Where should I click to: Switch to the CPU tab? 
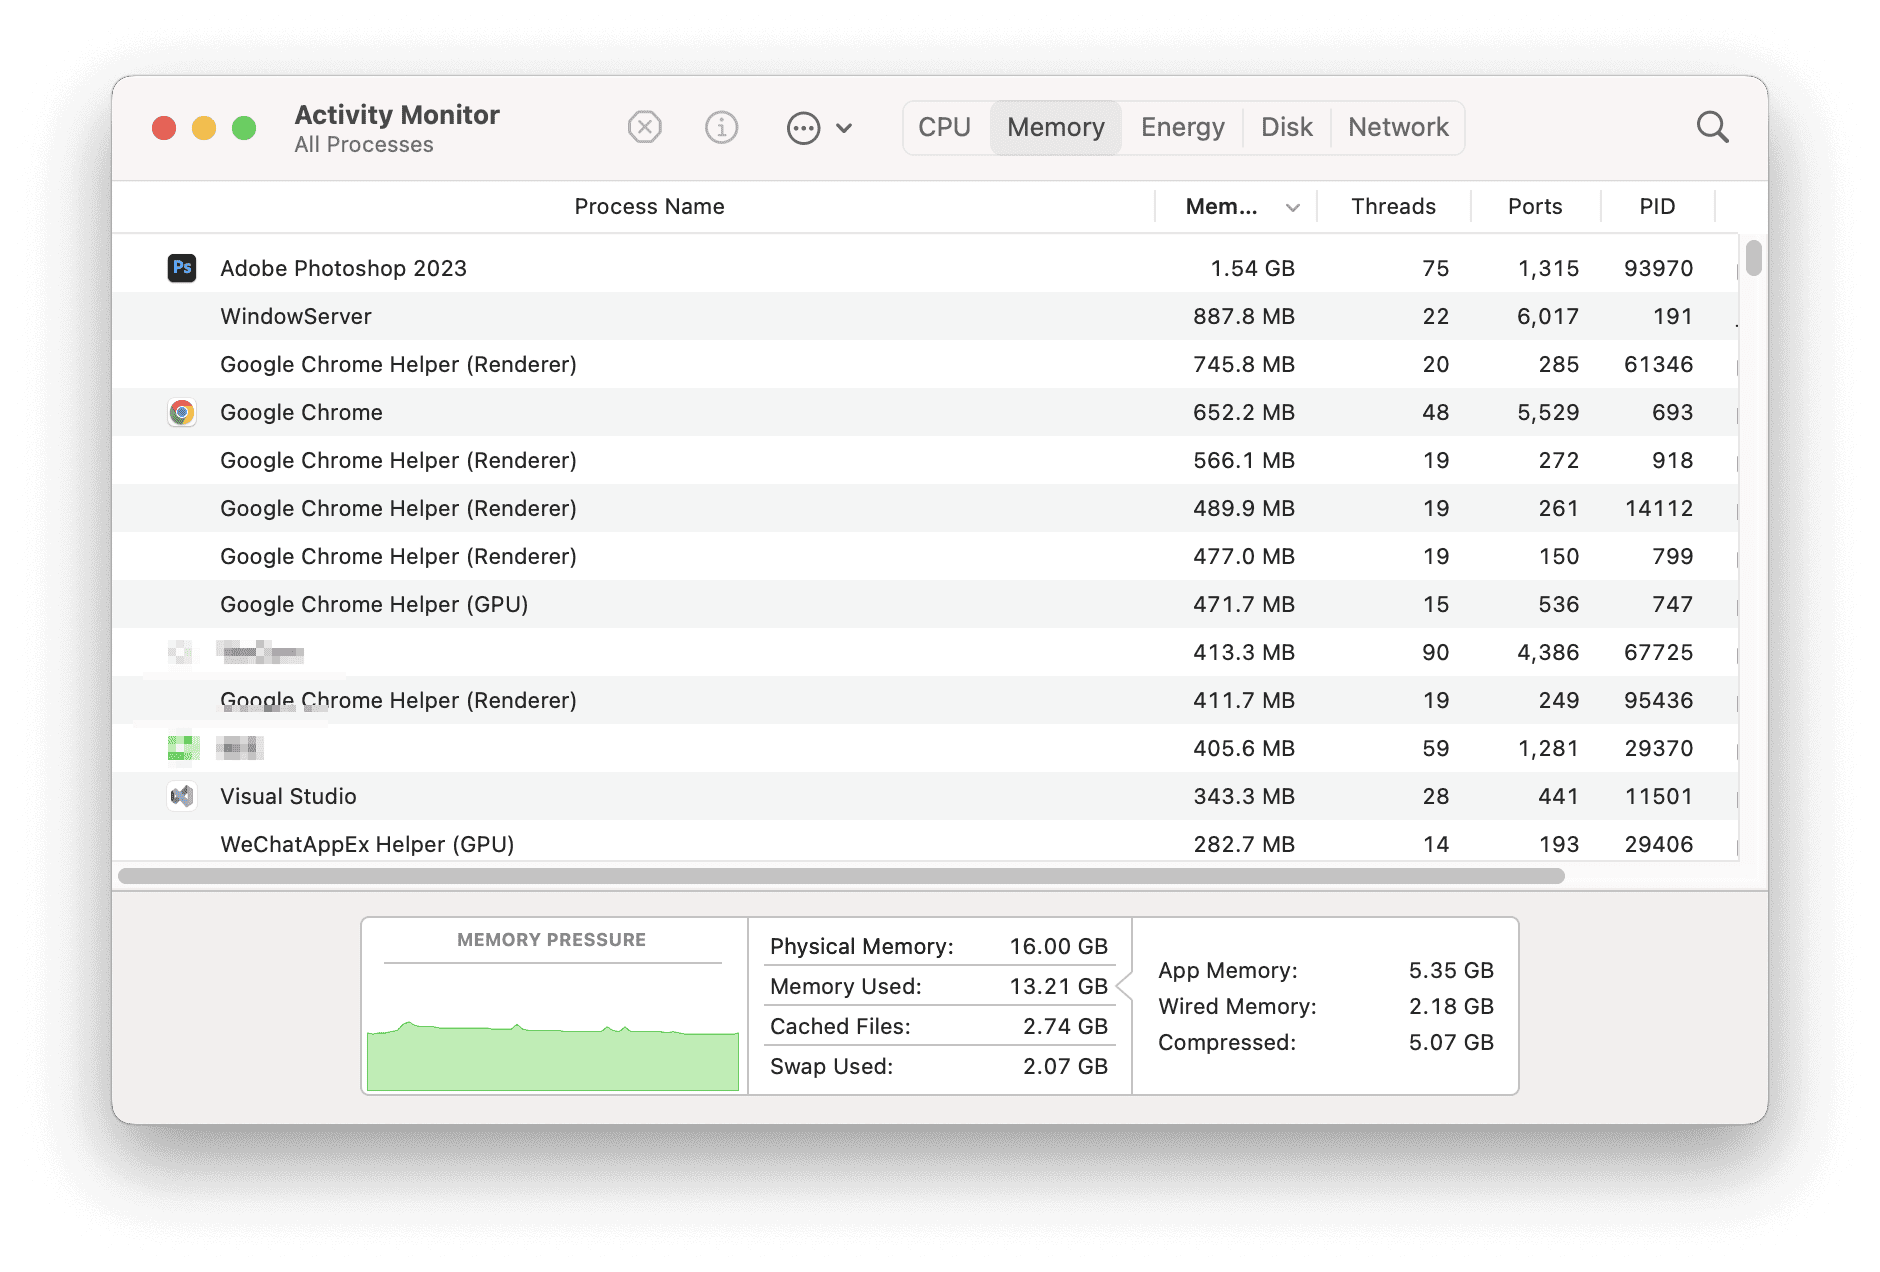(x=945, y=127)
